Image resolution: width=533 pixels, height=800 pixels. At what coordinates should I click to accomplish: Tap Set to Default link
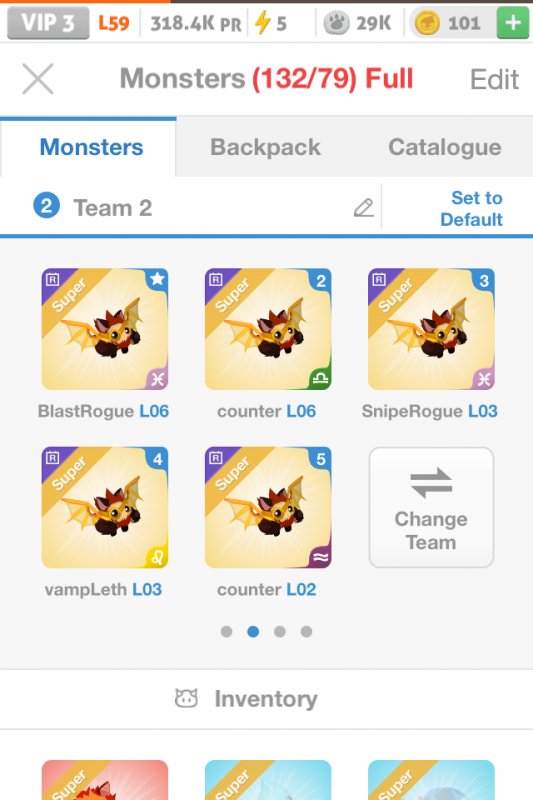pyautogui.click(x=472, y=209)
